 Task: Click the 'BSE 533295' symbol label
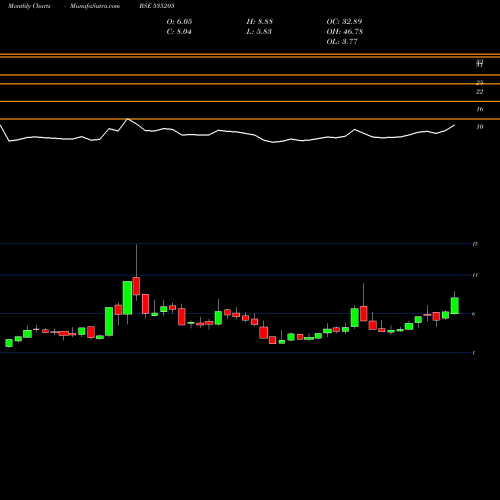point(157,6)
